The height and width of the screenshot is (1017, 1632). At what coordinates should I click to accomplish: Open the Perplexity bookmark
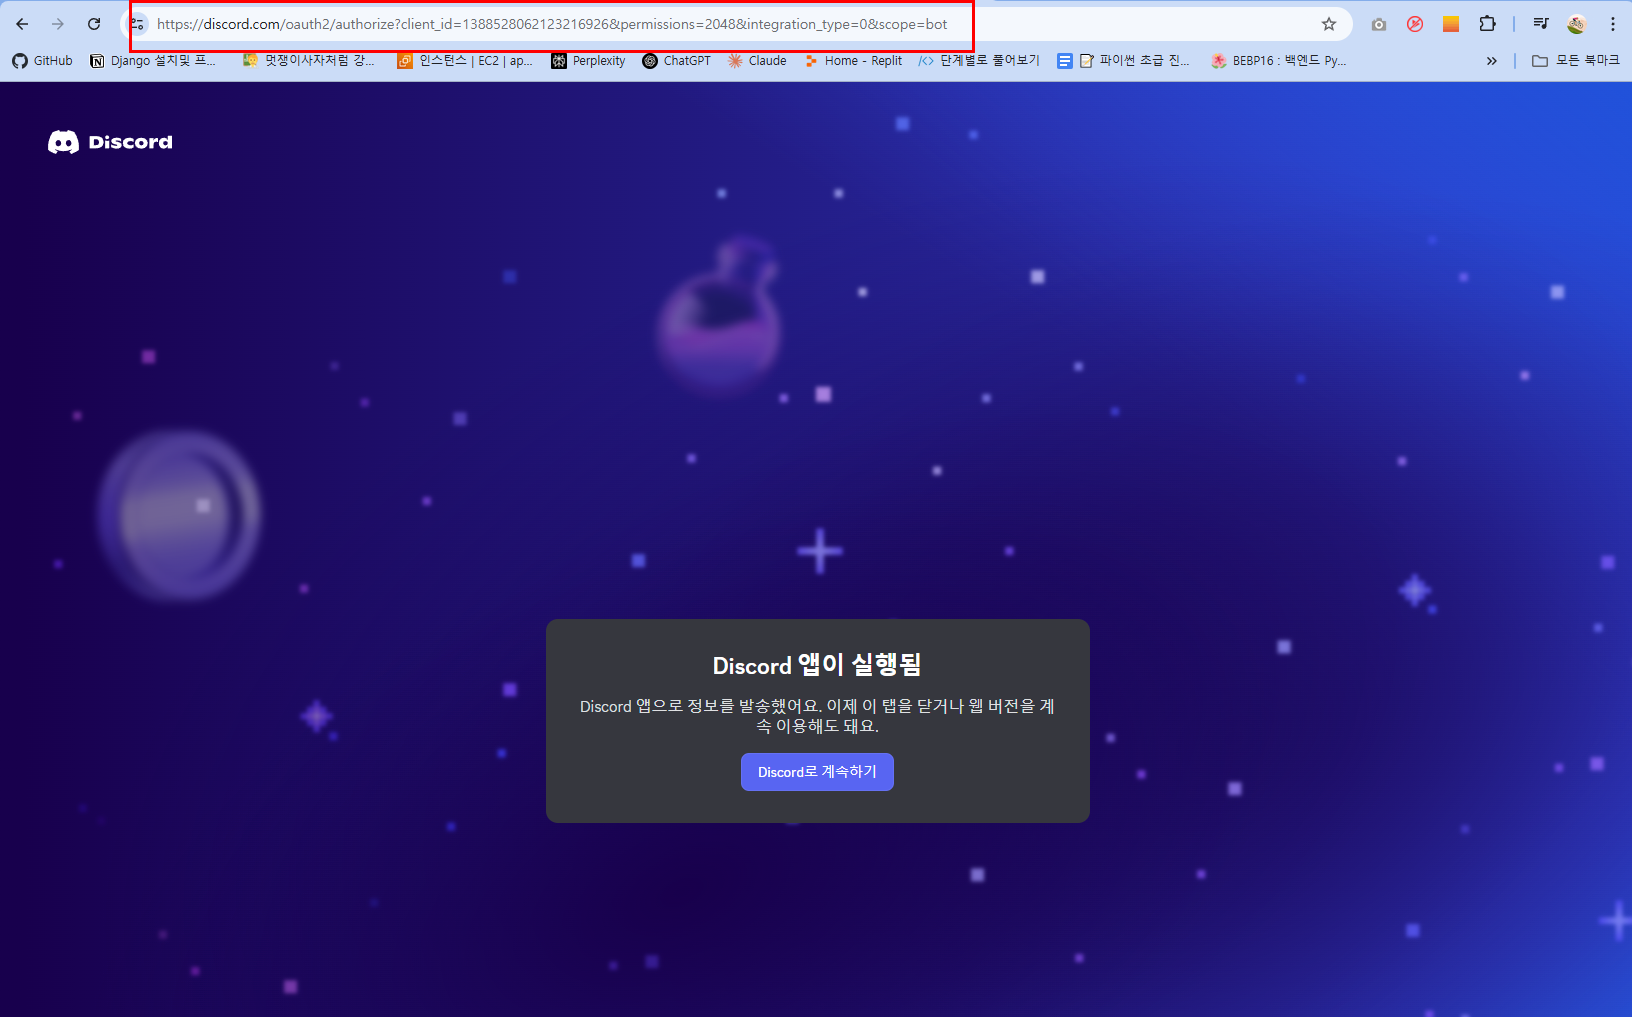589,61
